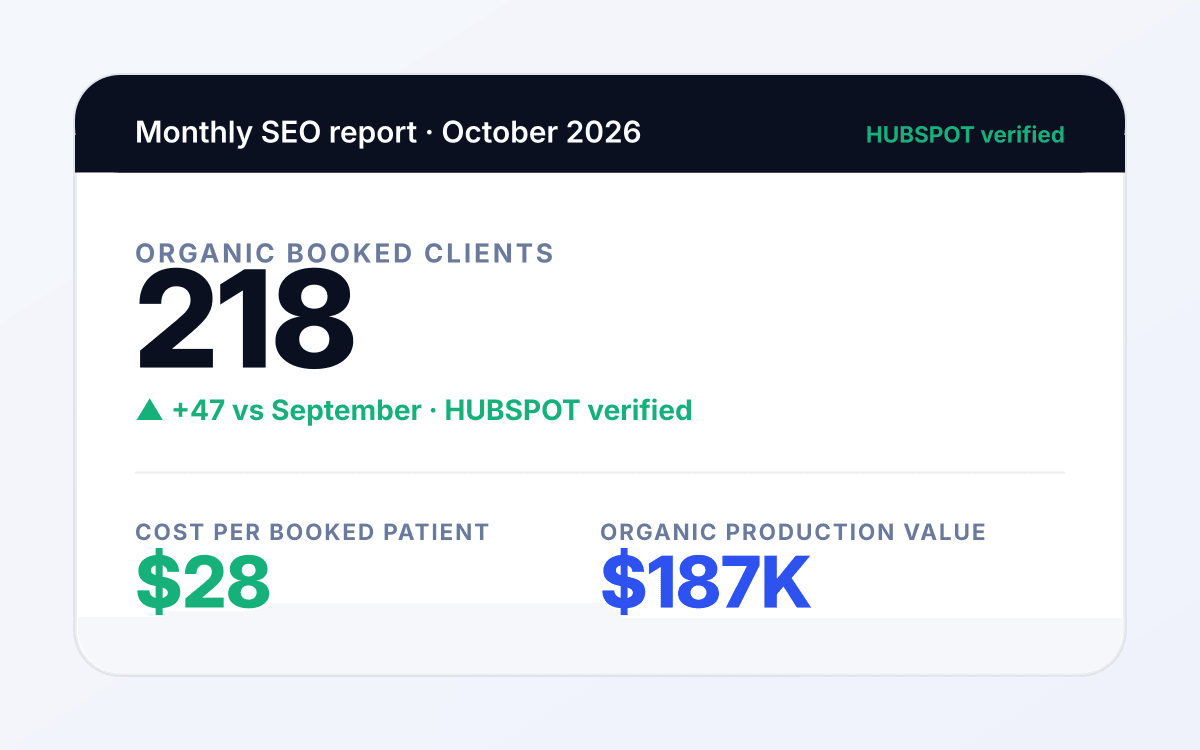Select the 'COST PER BOOKED PATIENT' label
Screen dimensions: 1200x750
[313, 532]
